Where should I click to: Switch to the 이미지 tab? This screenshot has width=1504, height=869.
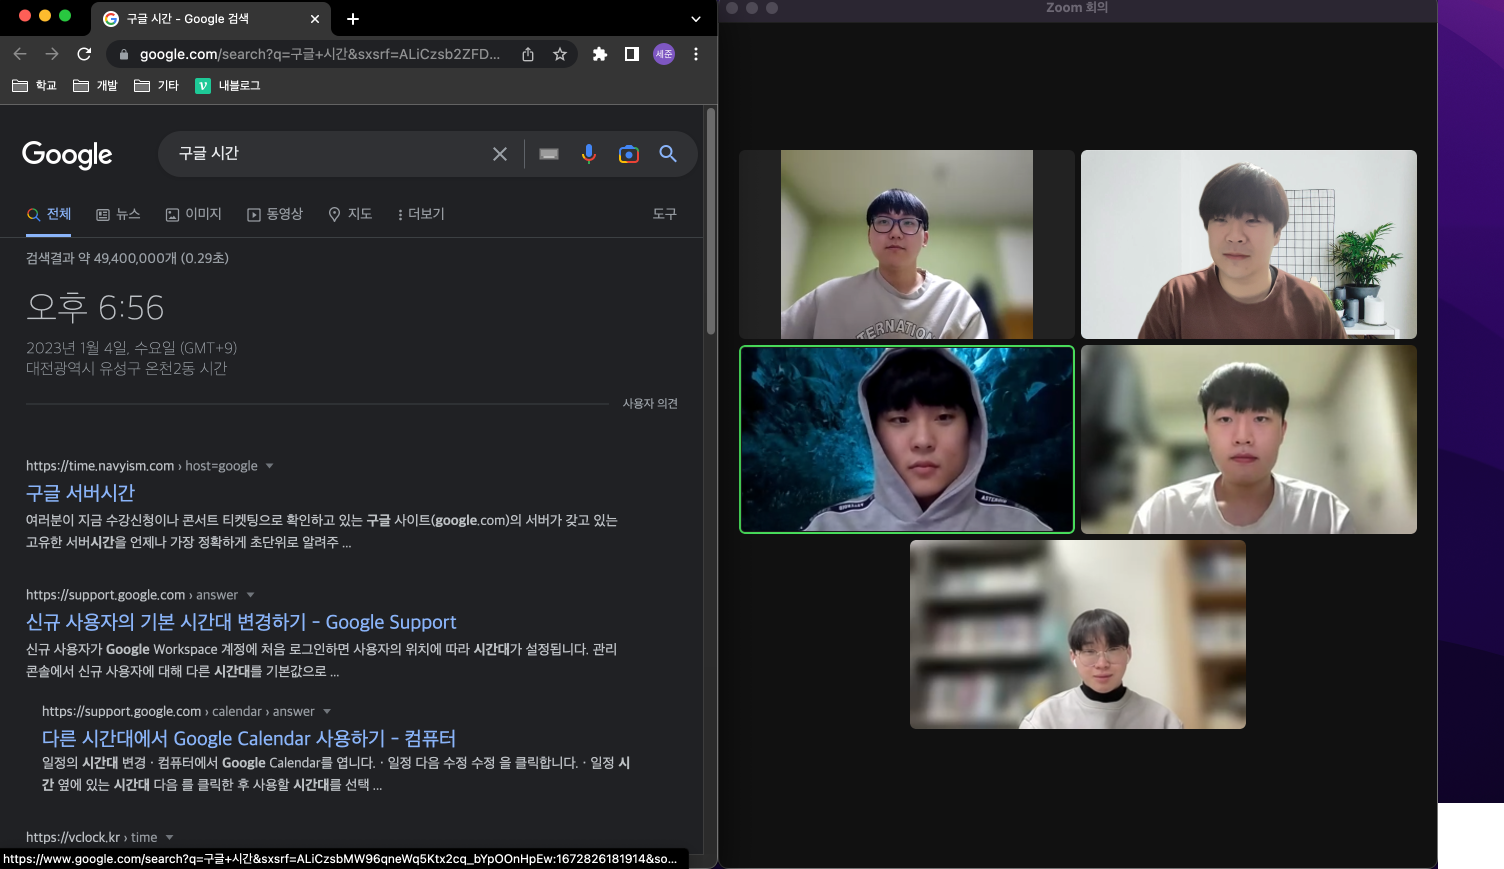tap(194, 214)
